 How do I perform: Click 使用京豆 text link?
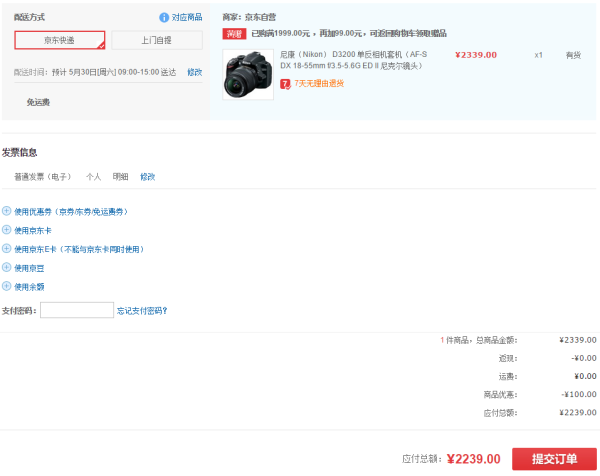29,268
